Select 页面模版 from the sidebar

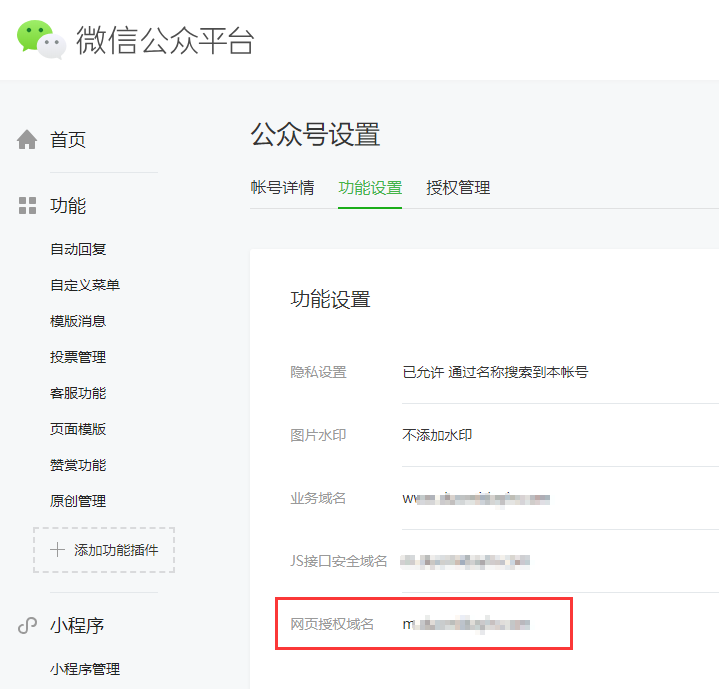coord(78,429)
